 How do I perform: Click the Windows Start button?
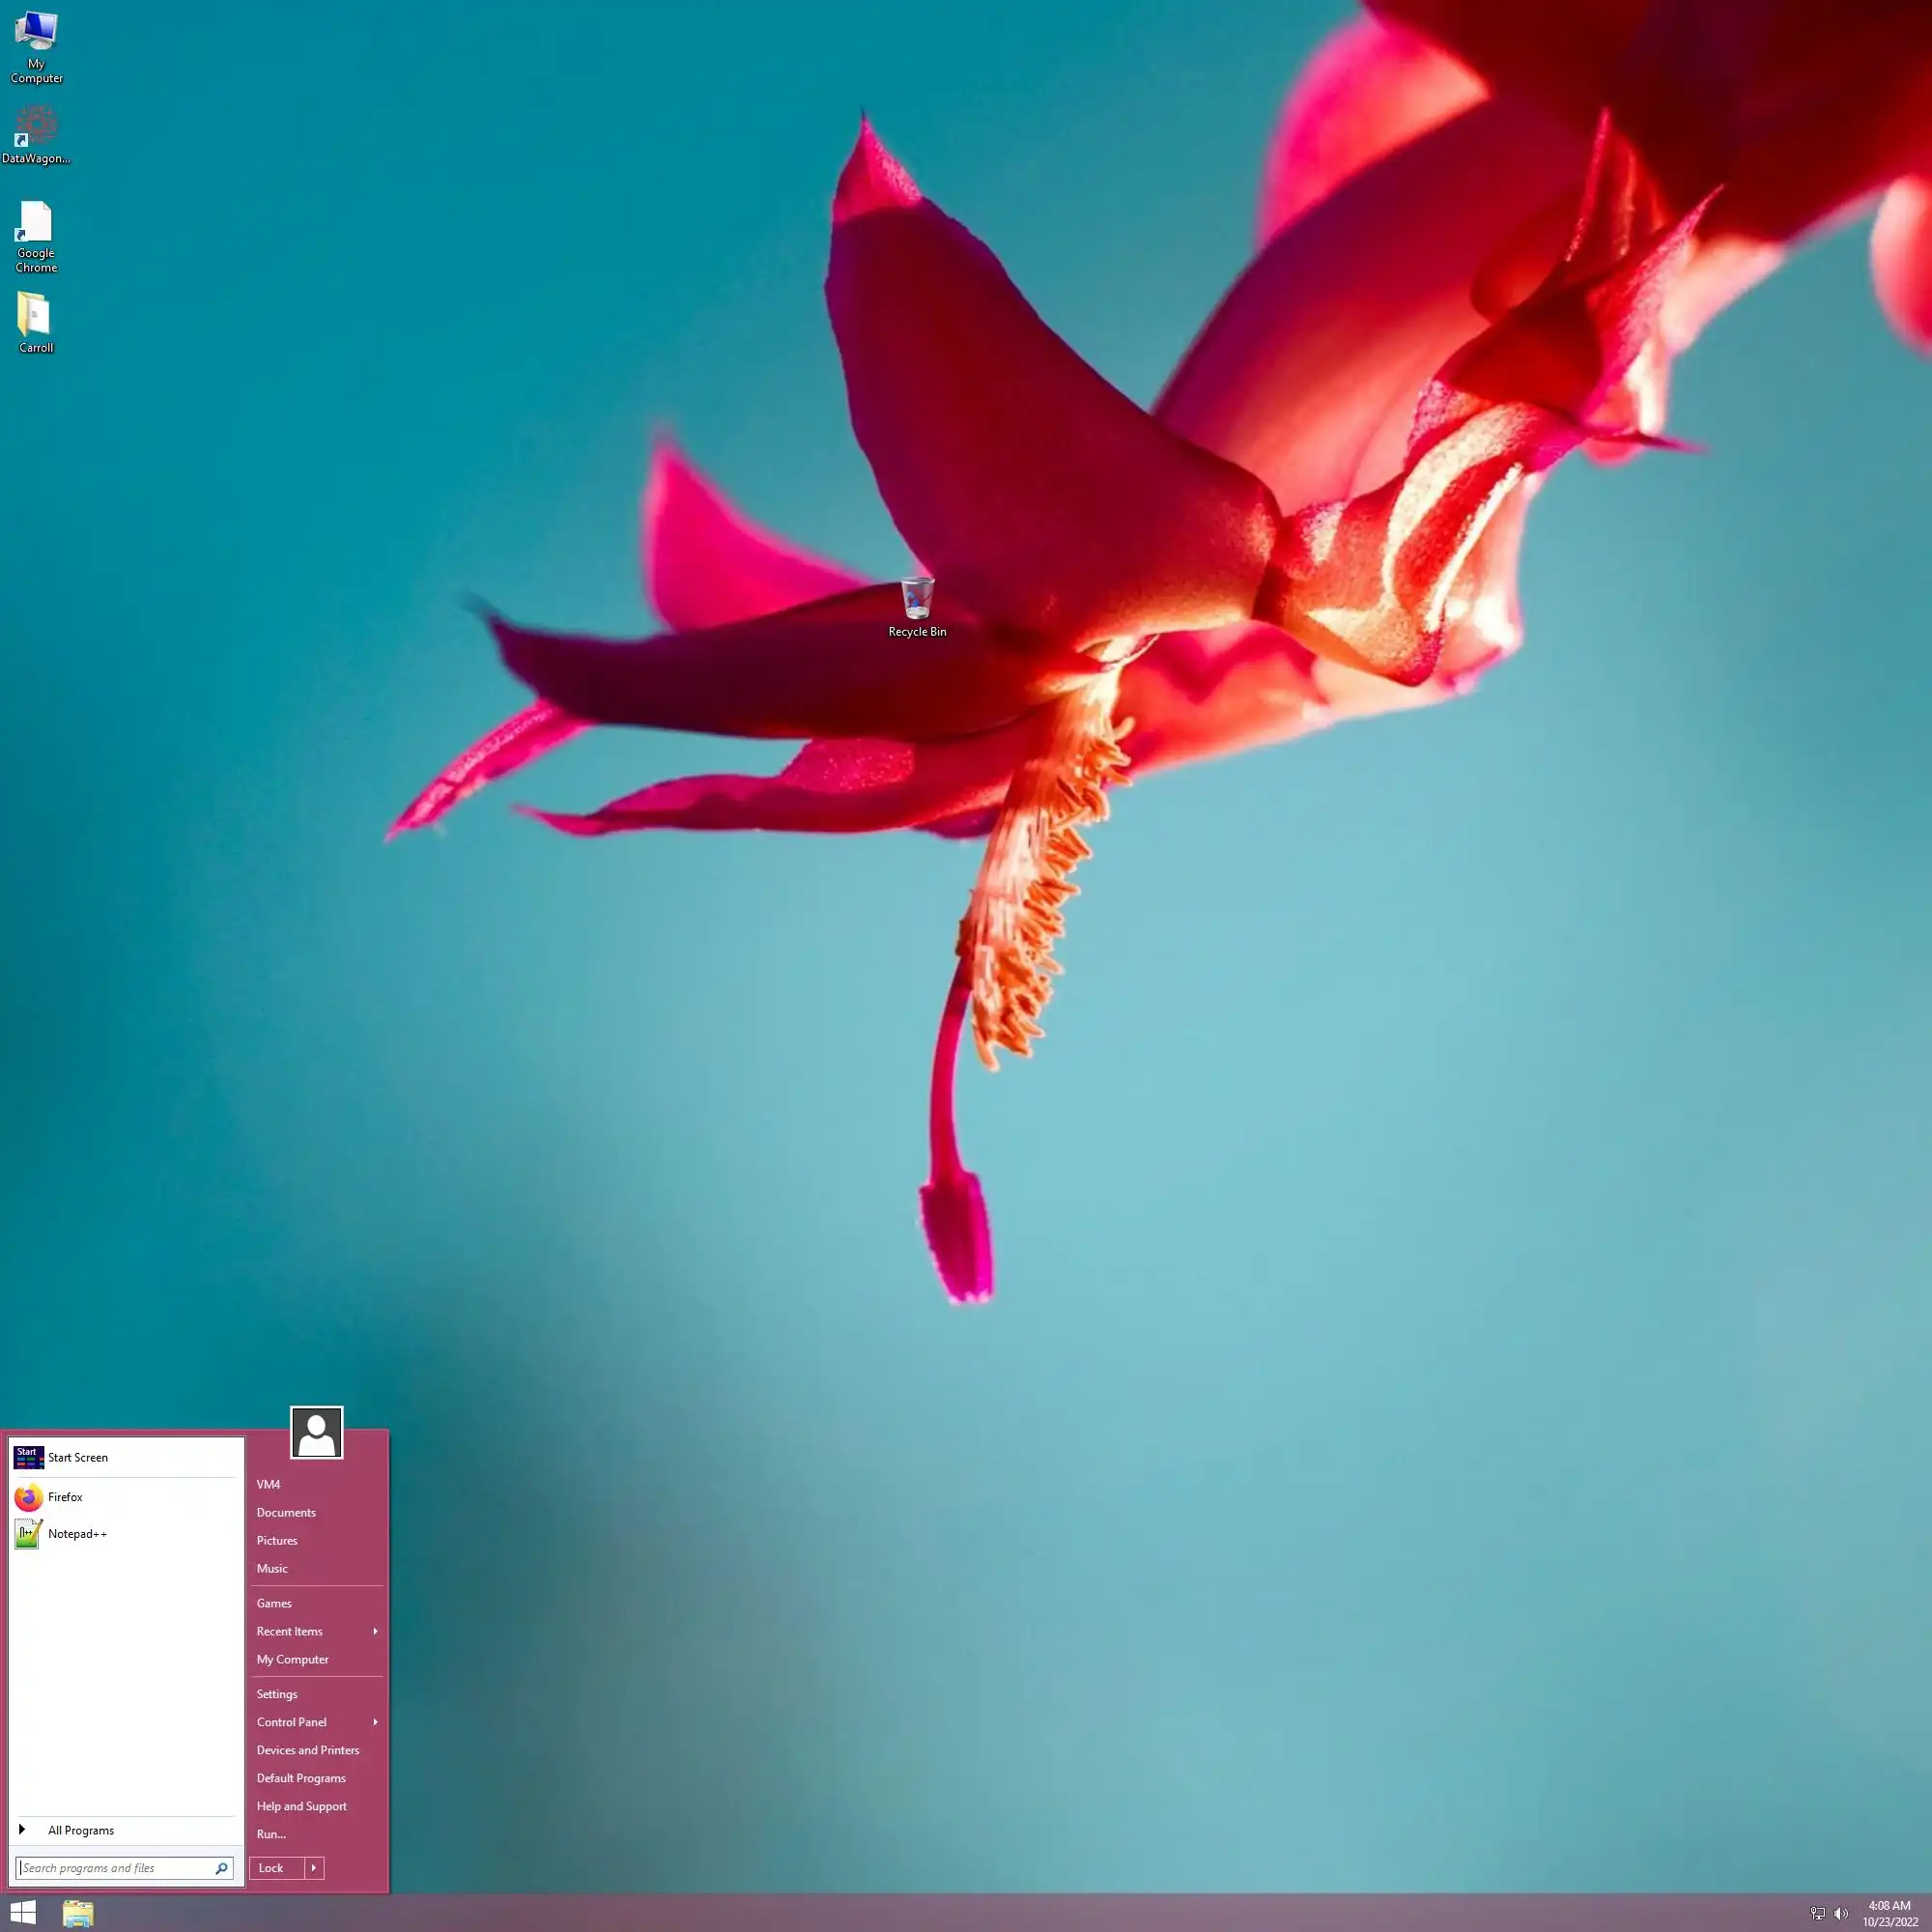click(x=23, y=1913)
